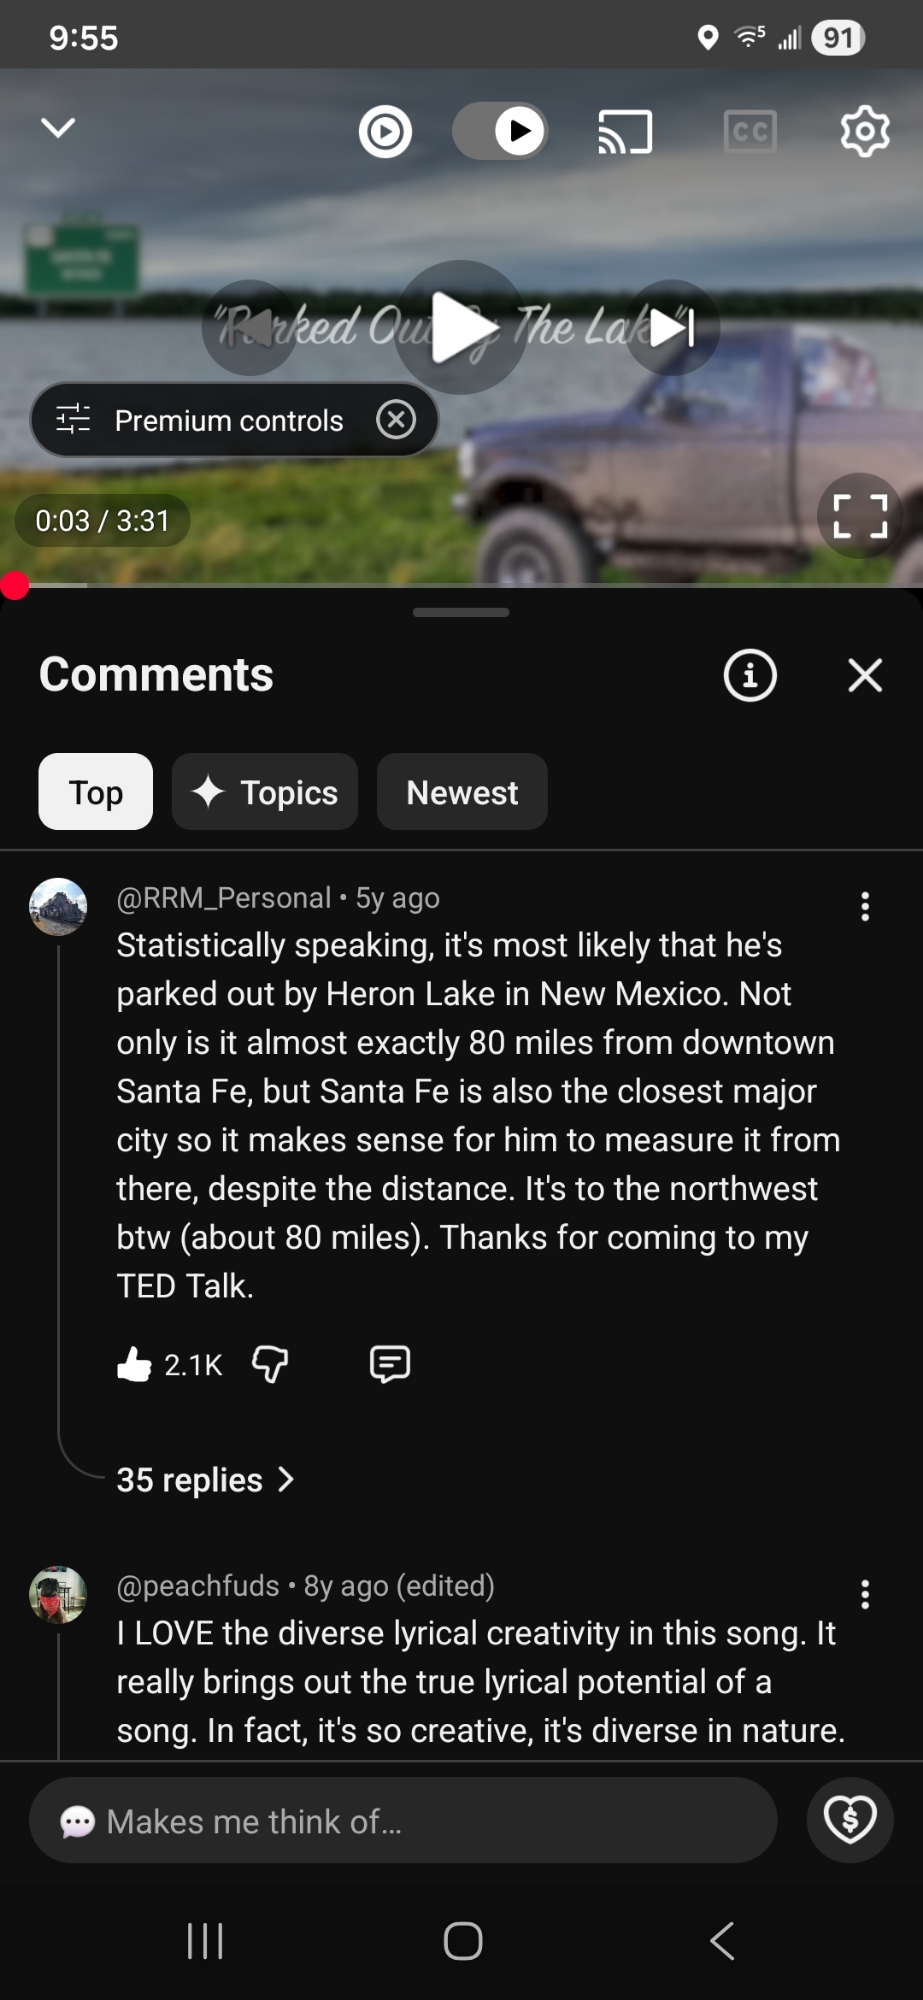Toggle closed captions

pos(750,132)
